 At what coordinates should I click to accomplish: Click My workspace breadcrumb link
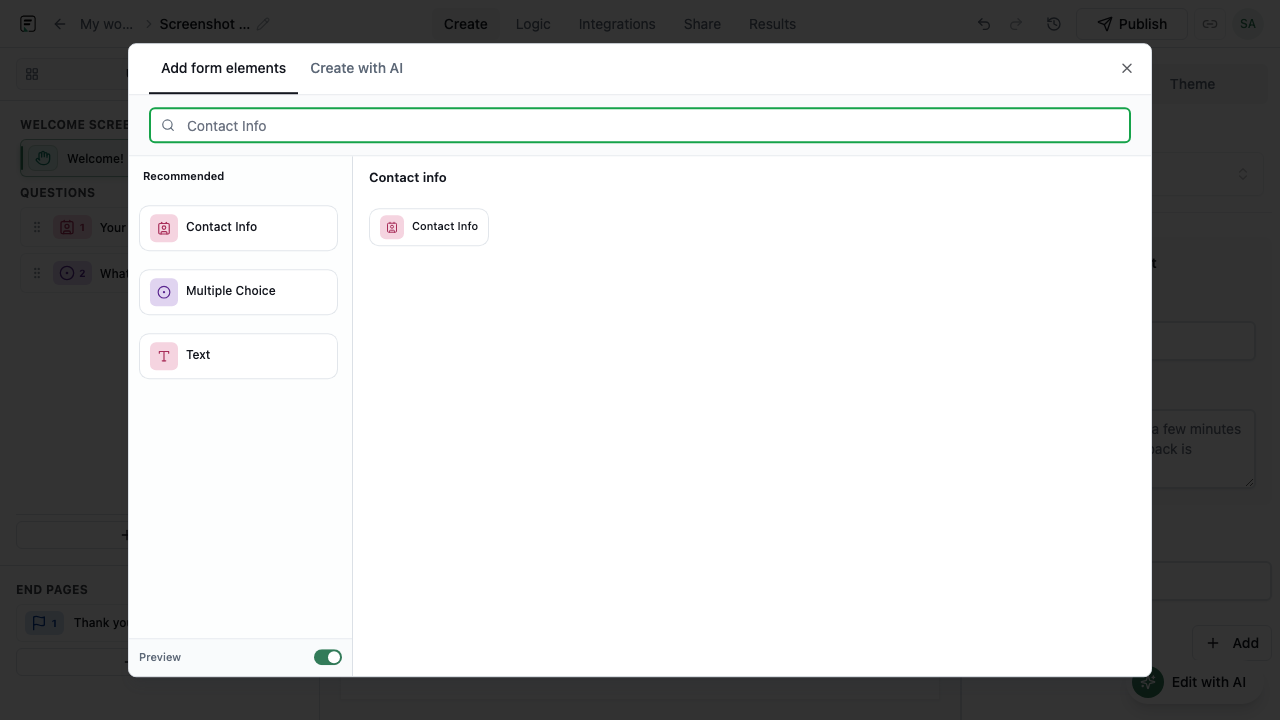(106, 24)
